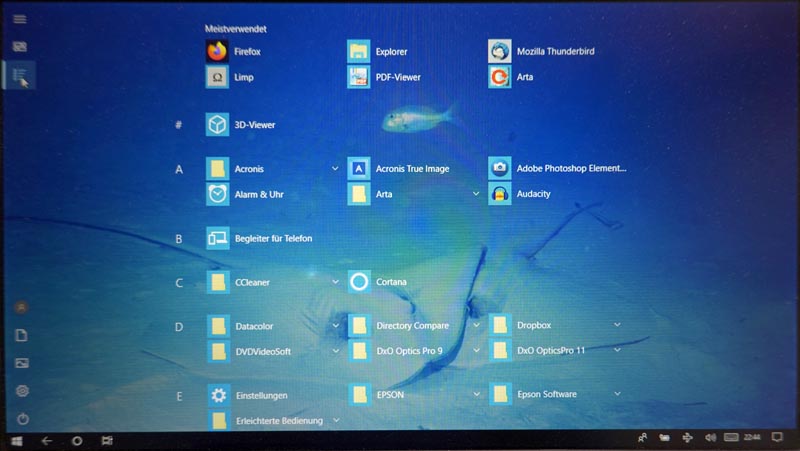The image size is (800, 451).
Task: Open the Documents sidebar icon
Action: tap(21, 335)
